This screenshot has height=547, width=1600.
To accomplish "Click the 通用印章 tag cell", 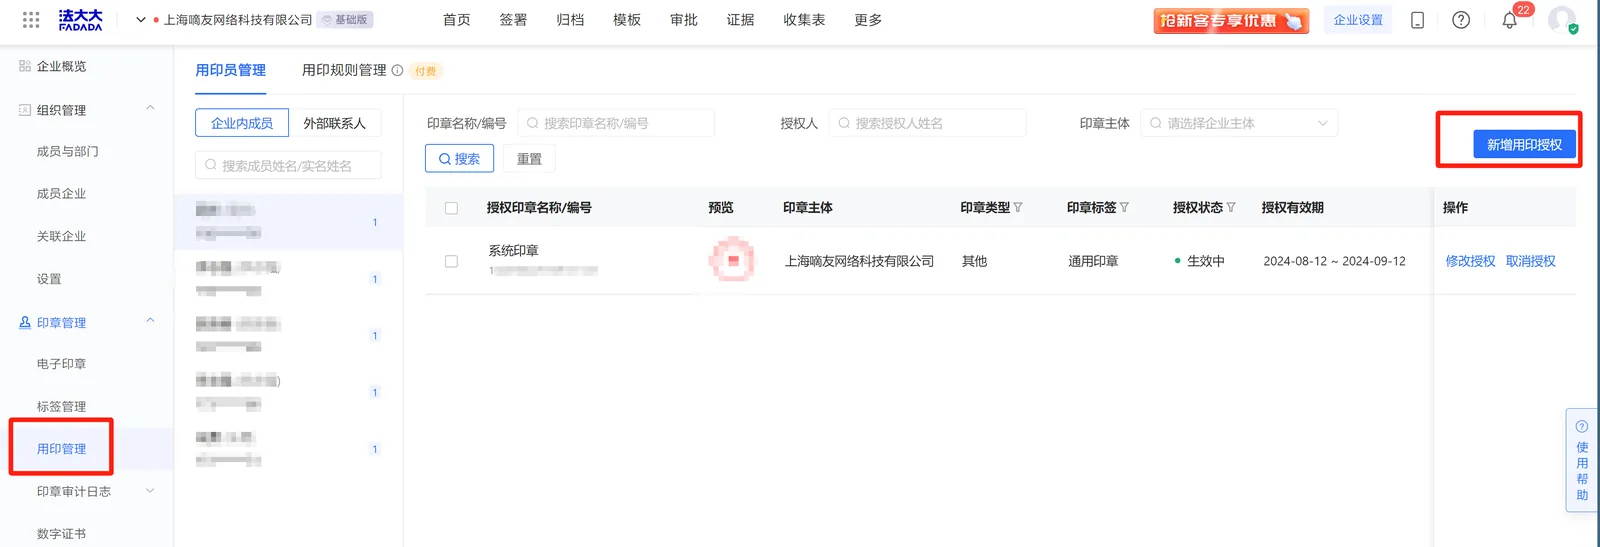I will (1093, 261).
